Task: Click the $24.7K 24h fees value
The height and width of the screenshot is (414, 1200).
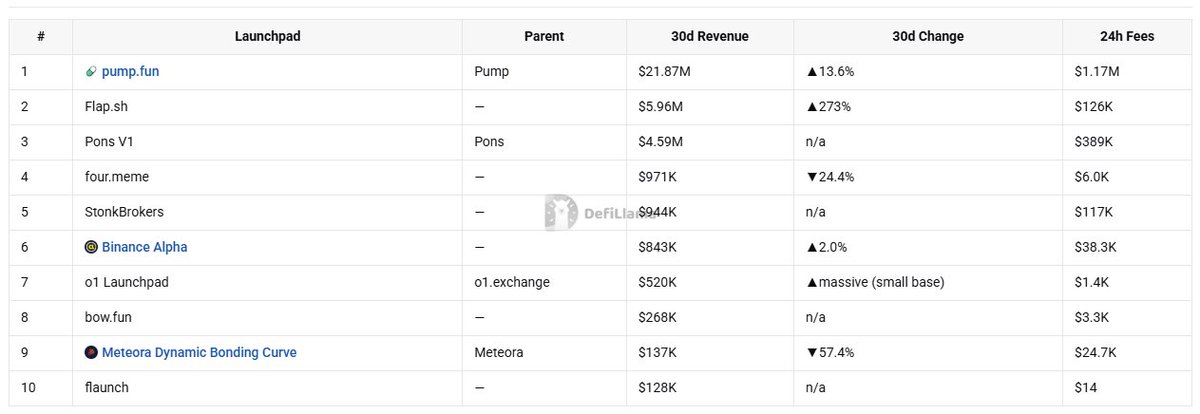Action: [x=1095, y=352]
